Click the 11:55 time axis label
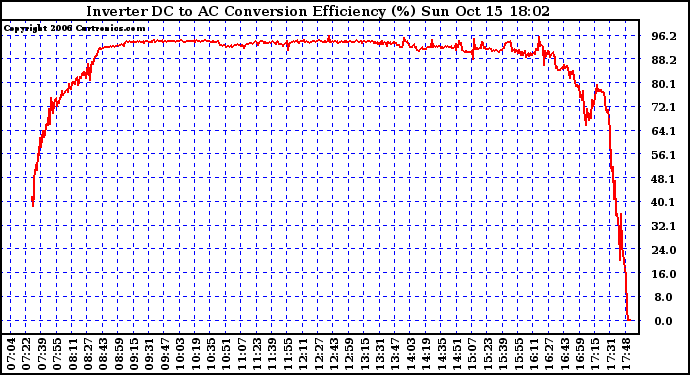The width and height of the screenshot is (690, 375). coord(287,354)
